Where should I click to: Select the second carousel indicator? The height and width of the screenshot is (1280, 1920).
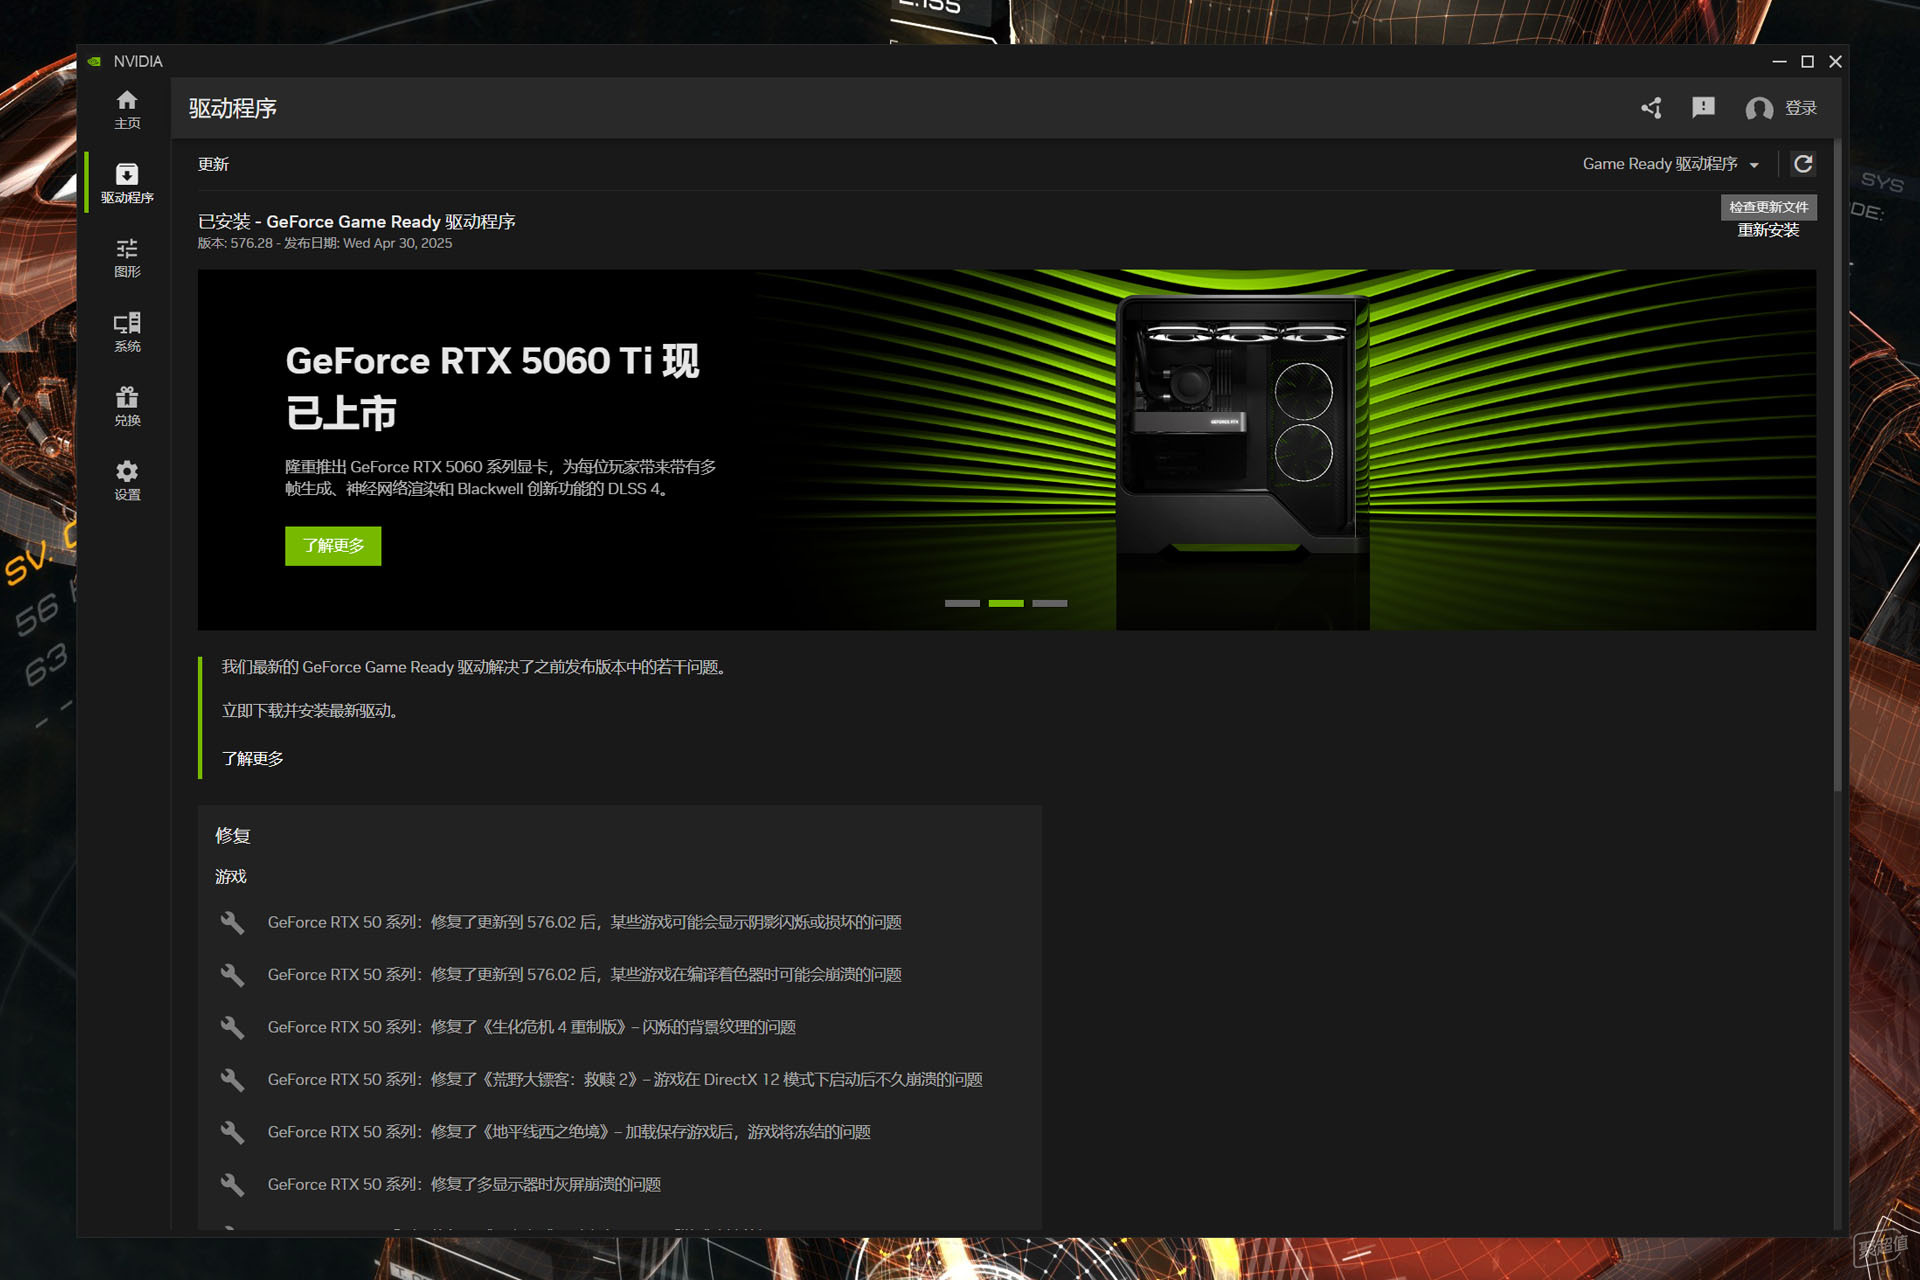tap(1006, 603)
